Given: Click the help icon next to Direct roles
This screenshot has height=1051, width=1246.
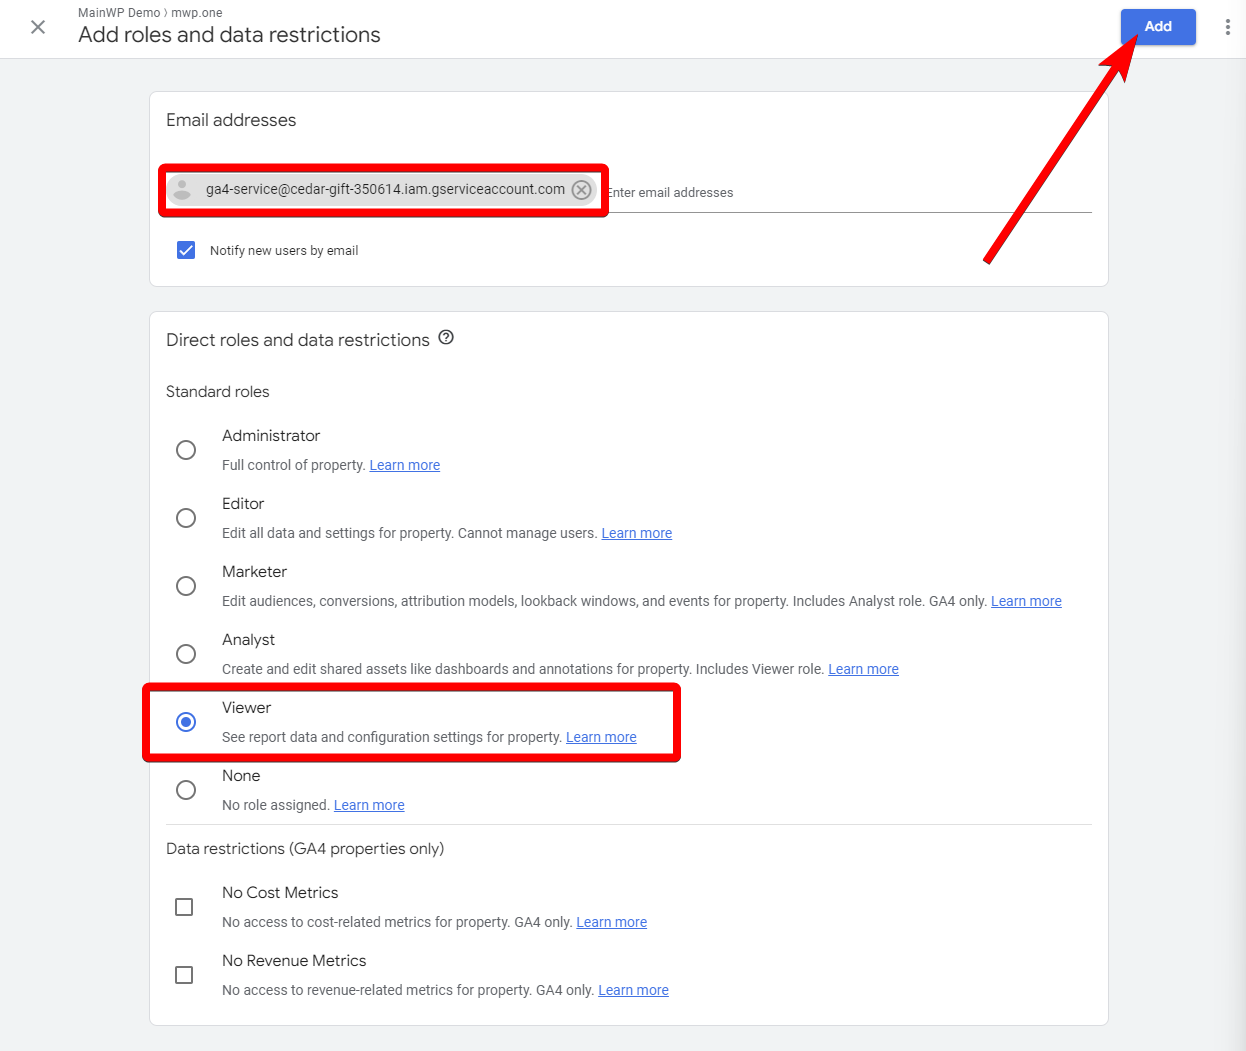Looking at the screenshot, I should click(x=446, y=338).
